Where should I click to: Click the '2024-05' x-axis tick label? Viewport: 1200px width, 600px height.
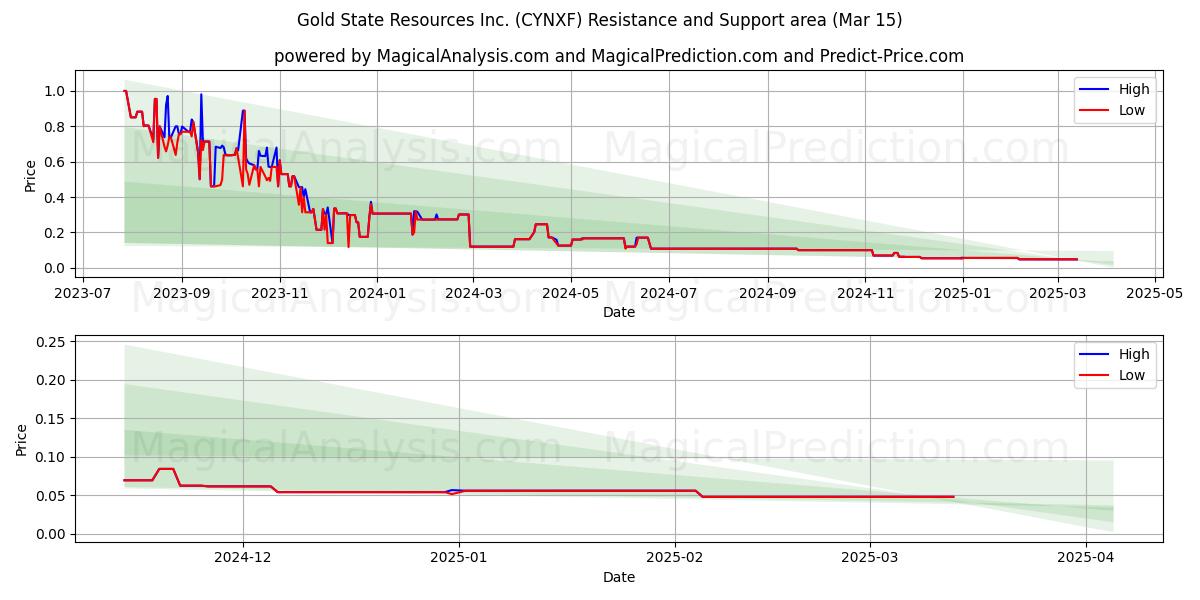click(570, 294)
